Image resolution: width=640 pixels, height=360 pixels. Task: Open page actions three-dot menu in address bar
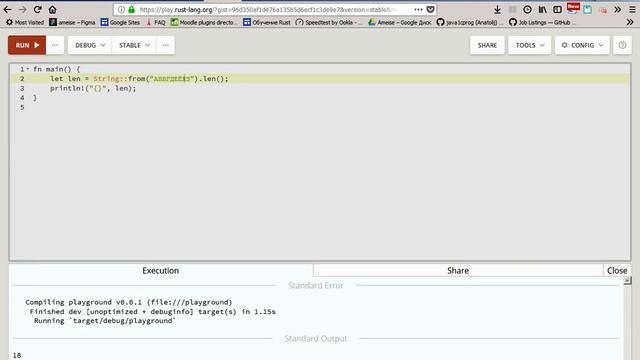pos(418,9)
